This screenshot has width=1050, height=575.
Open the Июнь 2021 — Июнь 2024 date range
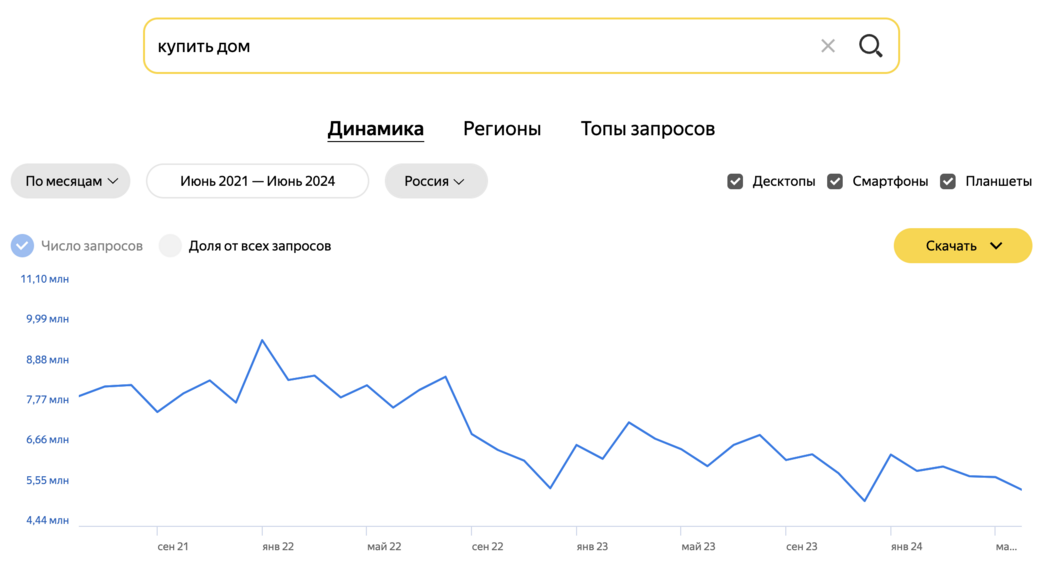(257, 181)
